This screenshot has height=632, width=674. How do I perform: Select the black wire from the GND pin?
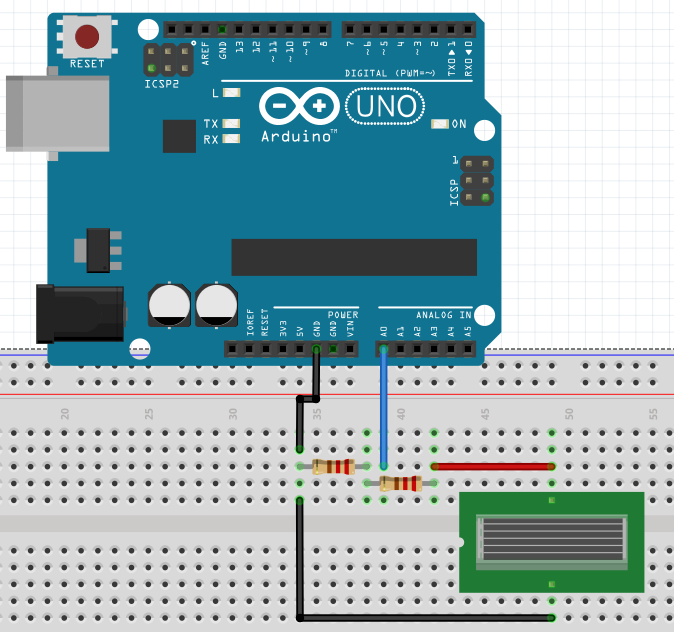308,398
